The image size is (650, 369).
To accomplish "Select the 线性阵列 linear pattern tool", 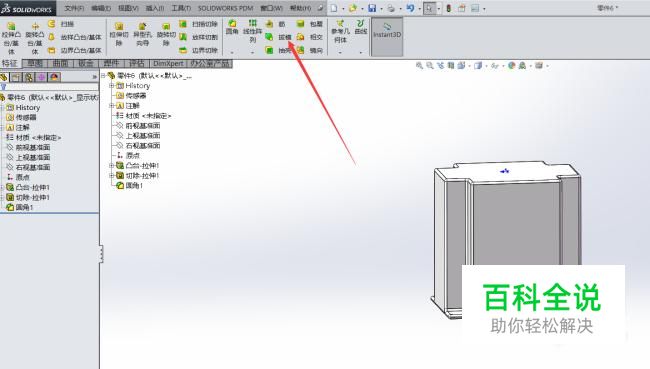I will [x=252, y=31].
